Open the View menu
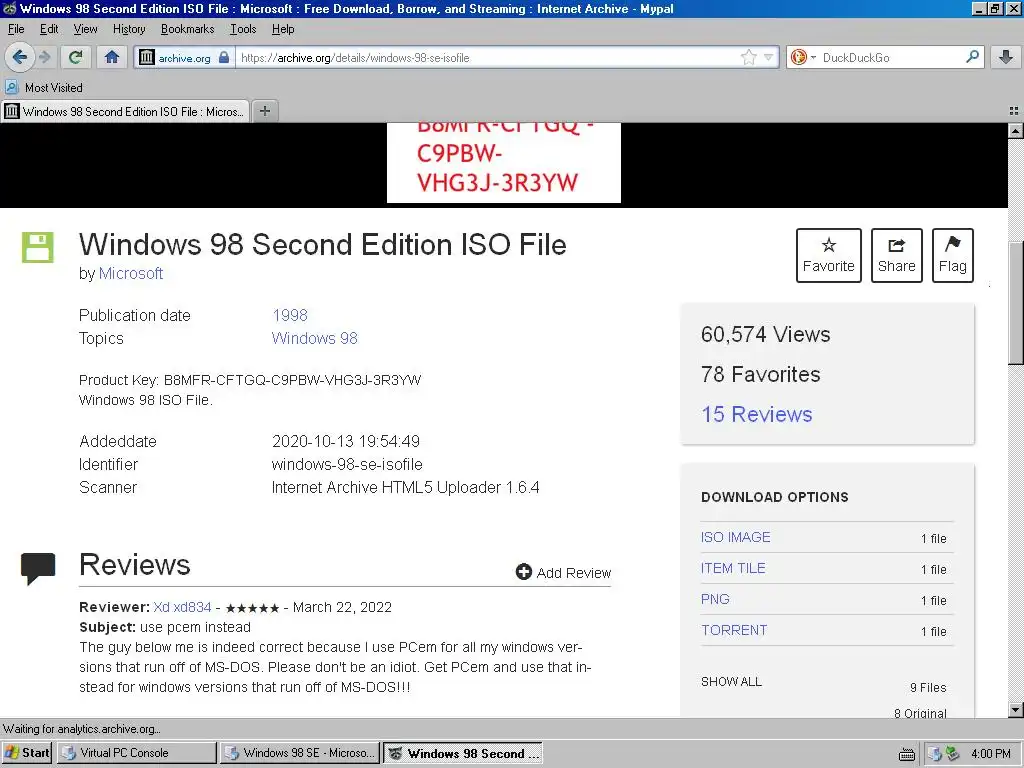Image resolution: width=1024 pixels, height=768 pixels. tap(85, 29)
